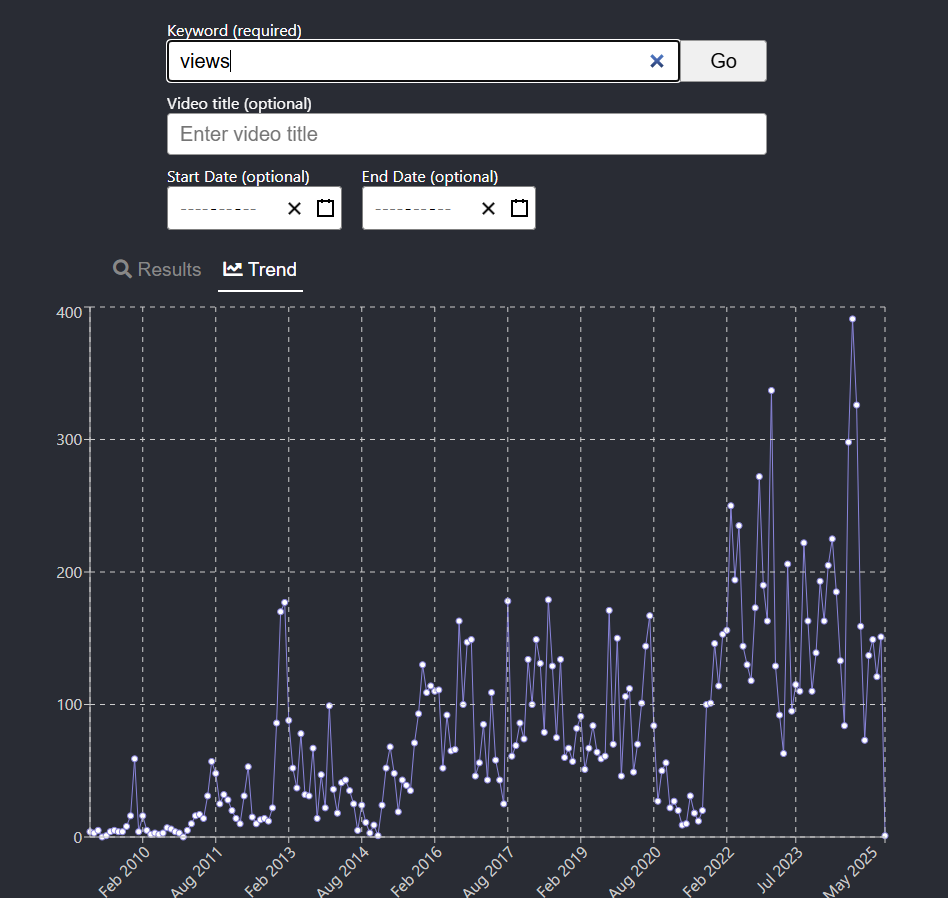Image resolution: width=948 pixels, height=898 pixels.
Task: Click the Keyword (required) label
Action: [235, 30]
